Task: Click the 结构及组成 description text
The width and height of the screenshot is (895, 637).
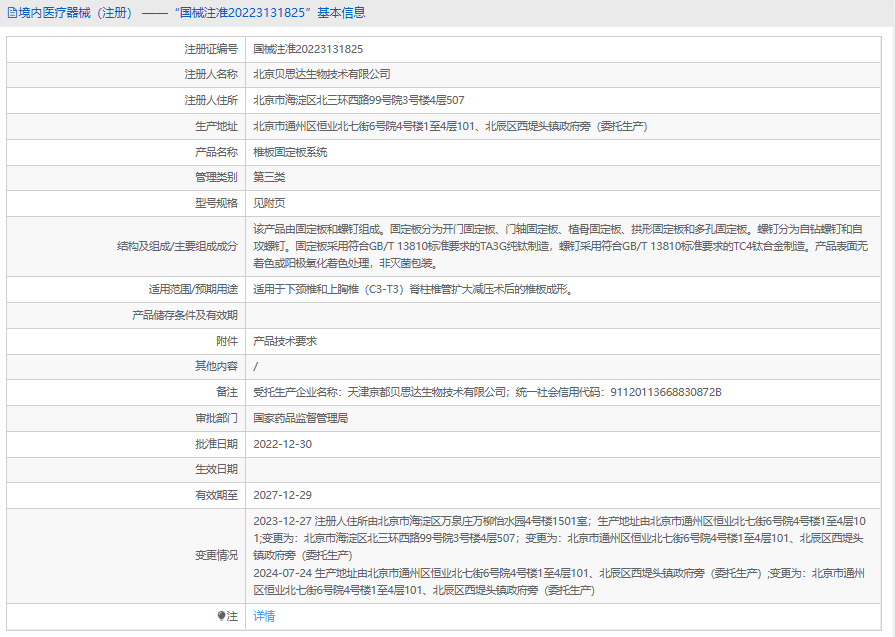Action: click(x=561, y=247)
